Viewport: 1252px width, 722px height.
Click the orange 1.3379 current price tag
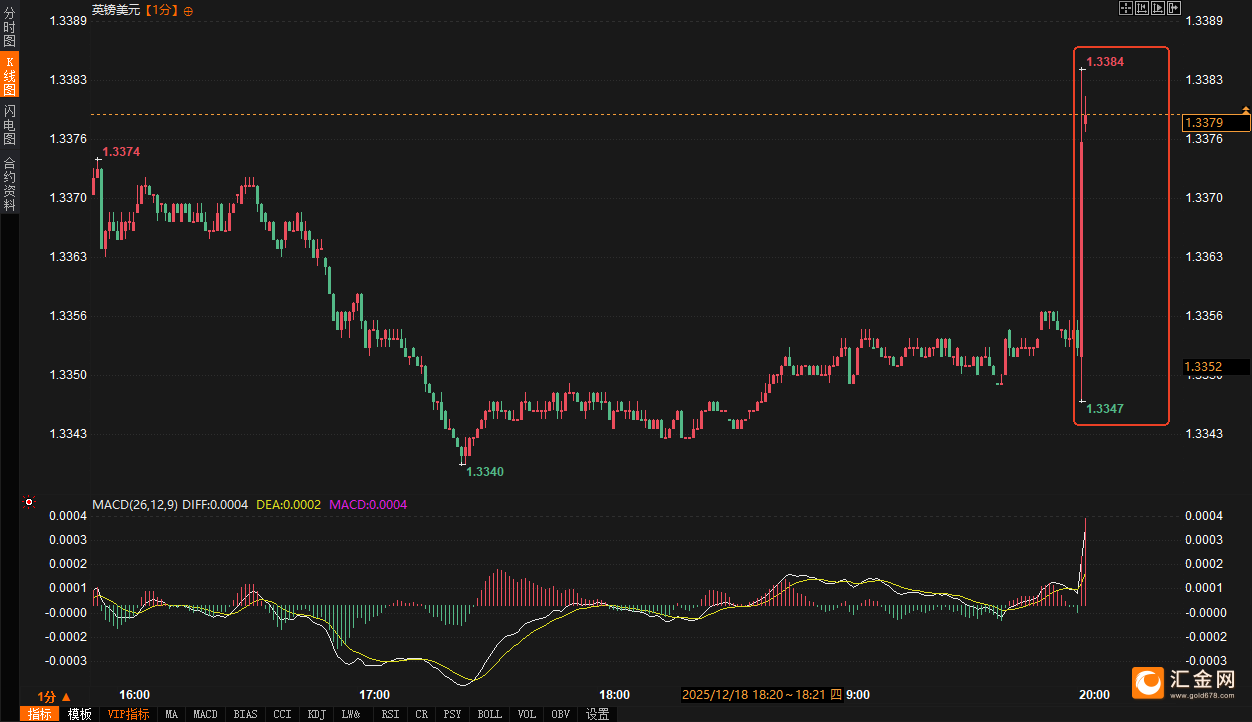click(1216, 123)
